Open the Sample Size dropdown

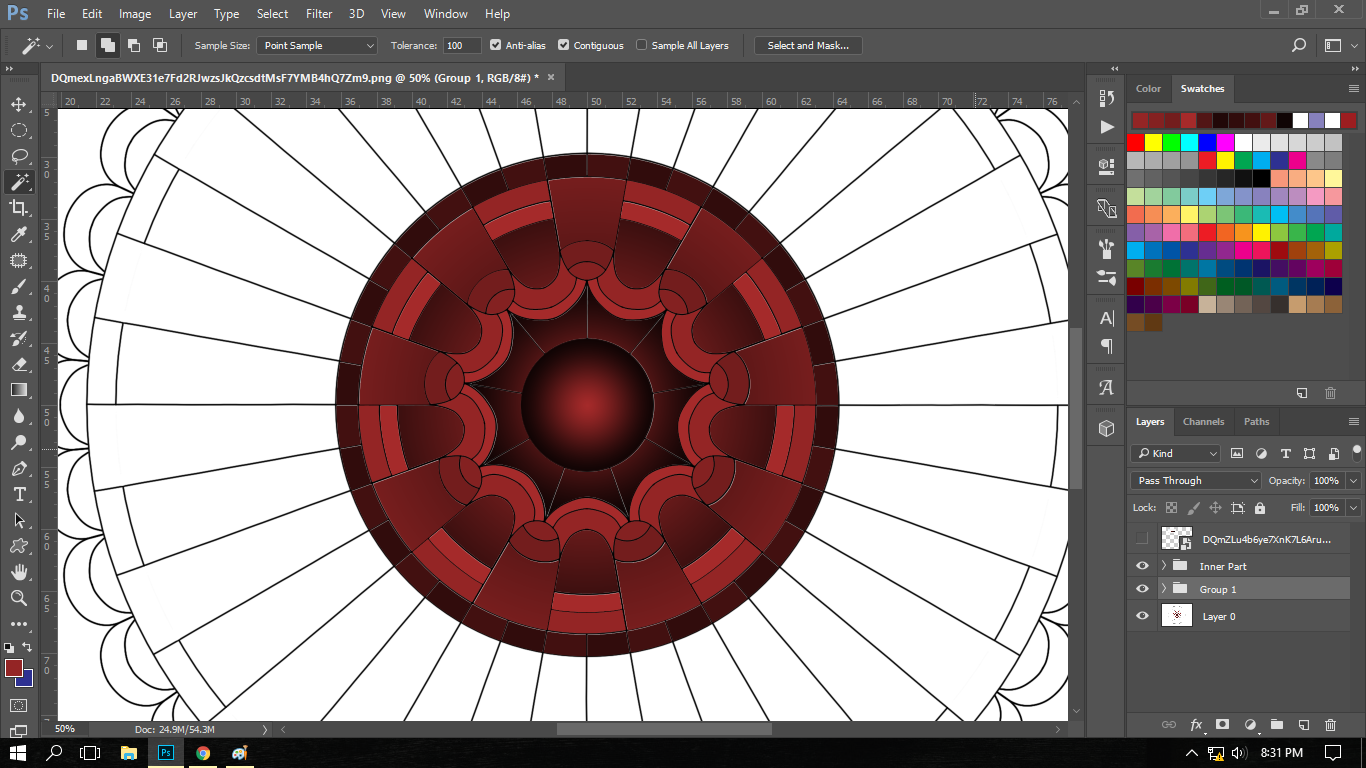pyautogui.click(x=317, y=45)
